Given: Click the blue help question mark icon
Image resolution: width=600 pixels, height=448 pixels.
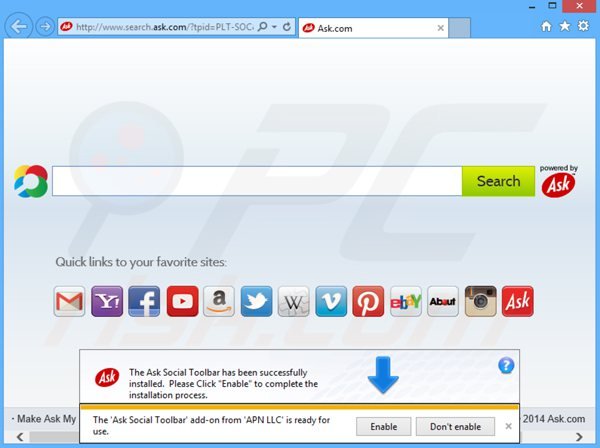Looking at the screenshot, I should point(506,365).
